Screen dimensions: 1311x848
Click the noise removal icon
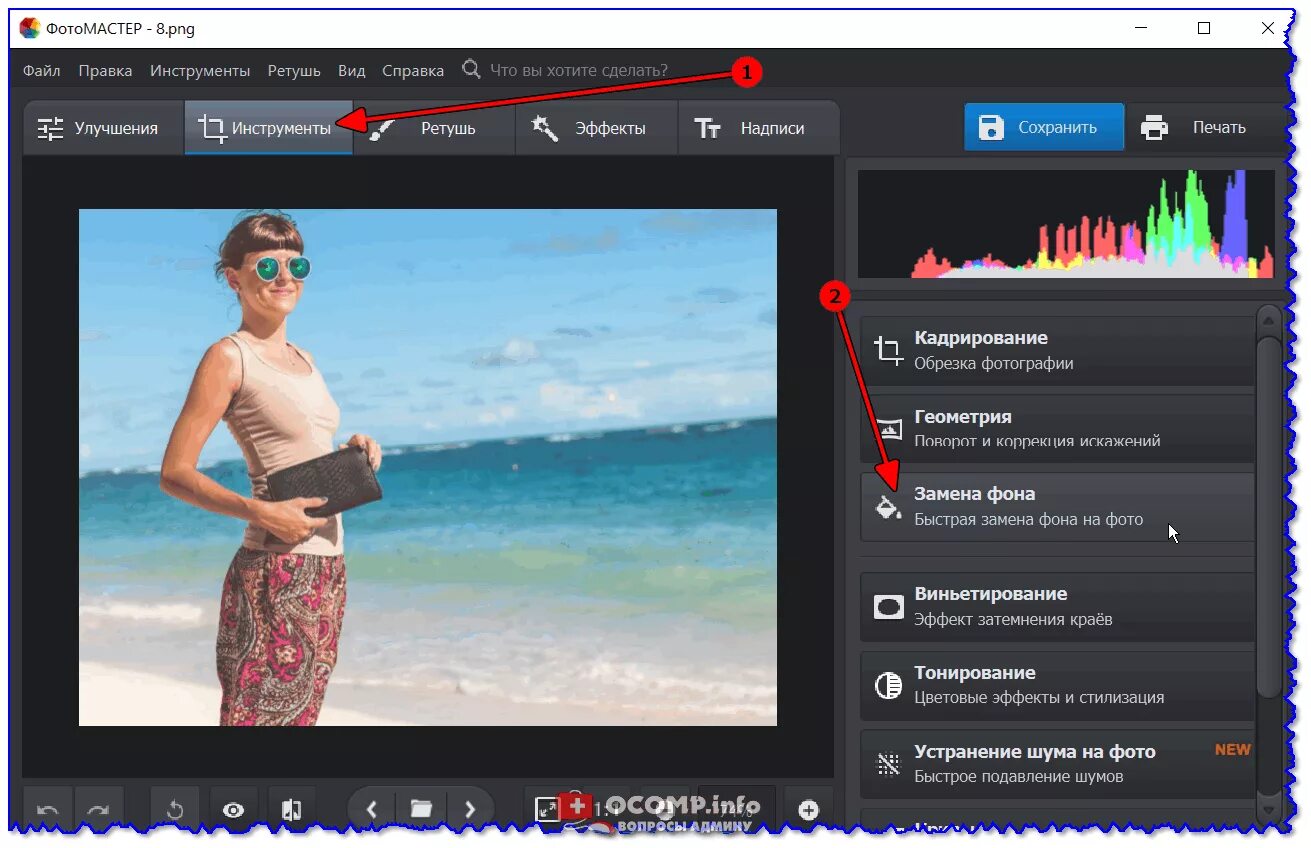[x=888, y=765]
